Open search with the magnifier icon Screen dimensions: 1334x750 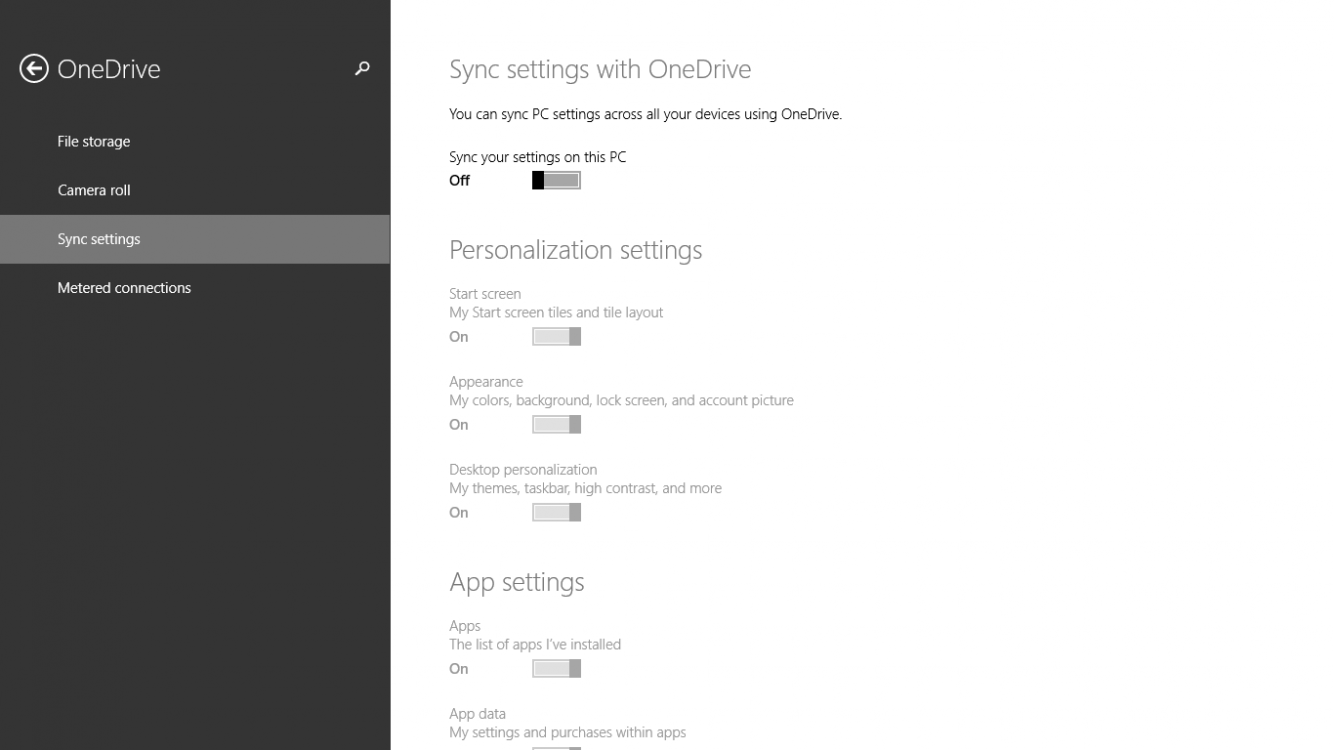362,69
